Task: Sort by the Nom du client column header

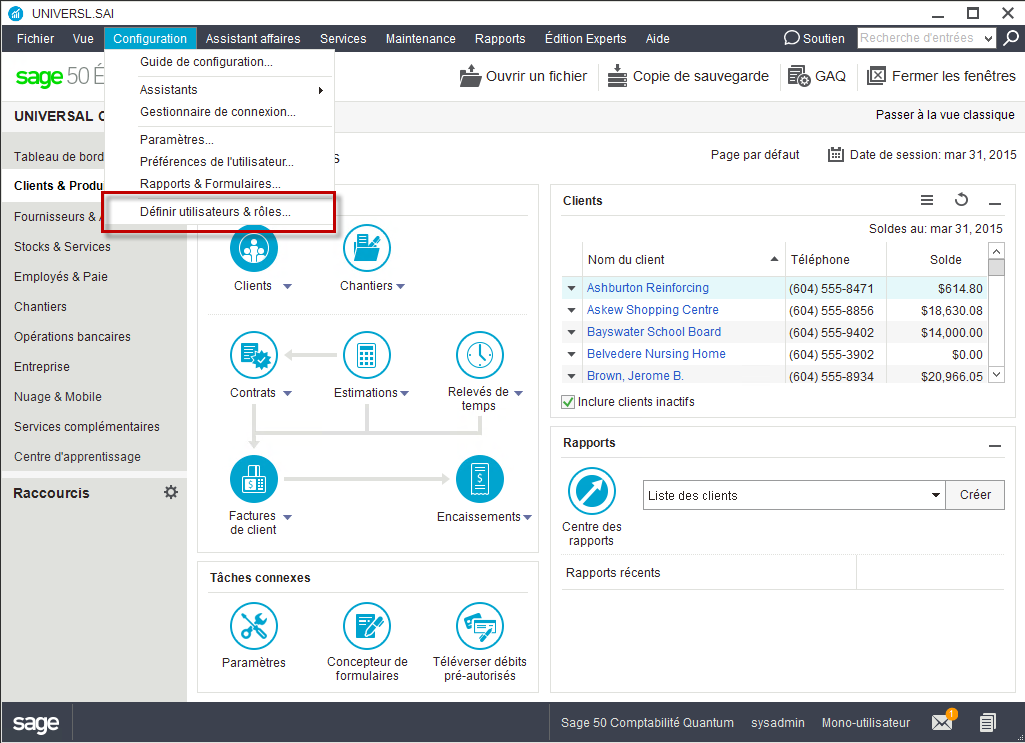Action: [x=680, y=260]
